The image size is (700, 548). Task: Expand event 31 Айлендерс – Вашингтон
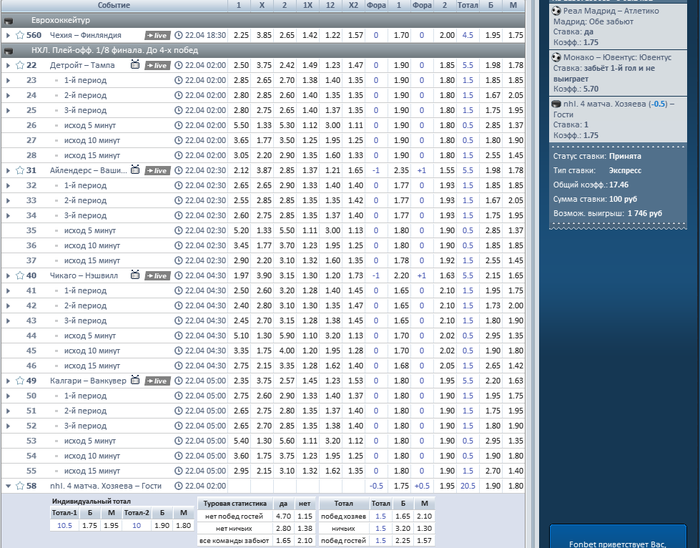pos(8,170)
